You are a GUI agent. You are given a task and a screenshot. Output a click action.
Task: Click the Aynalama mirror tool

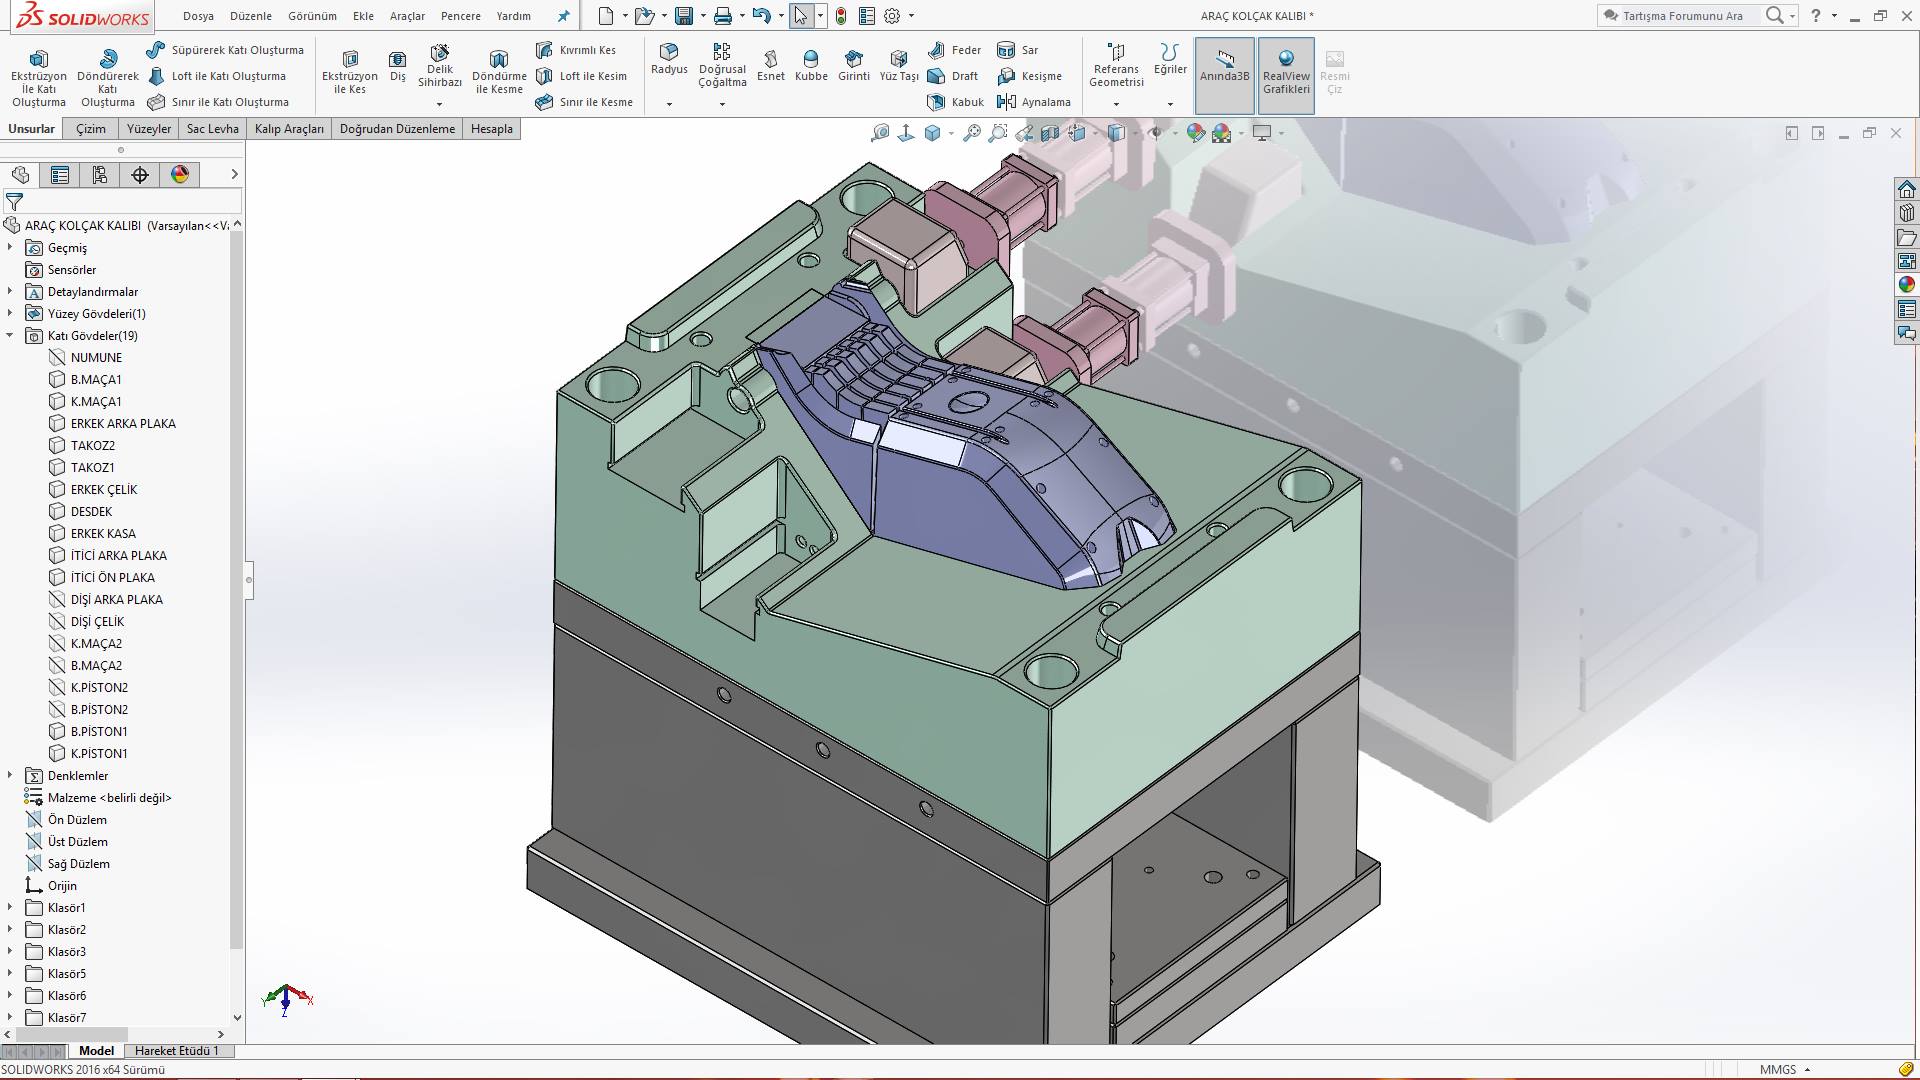(1033, 102)
